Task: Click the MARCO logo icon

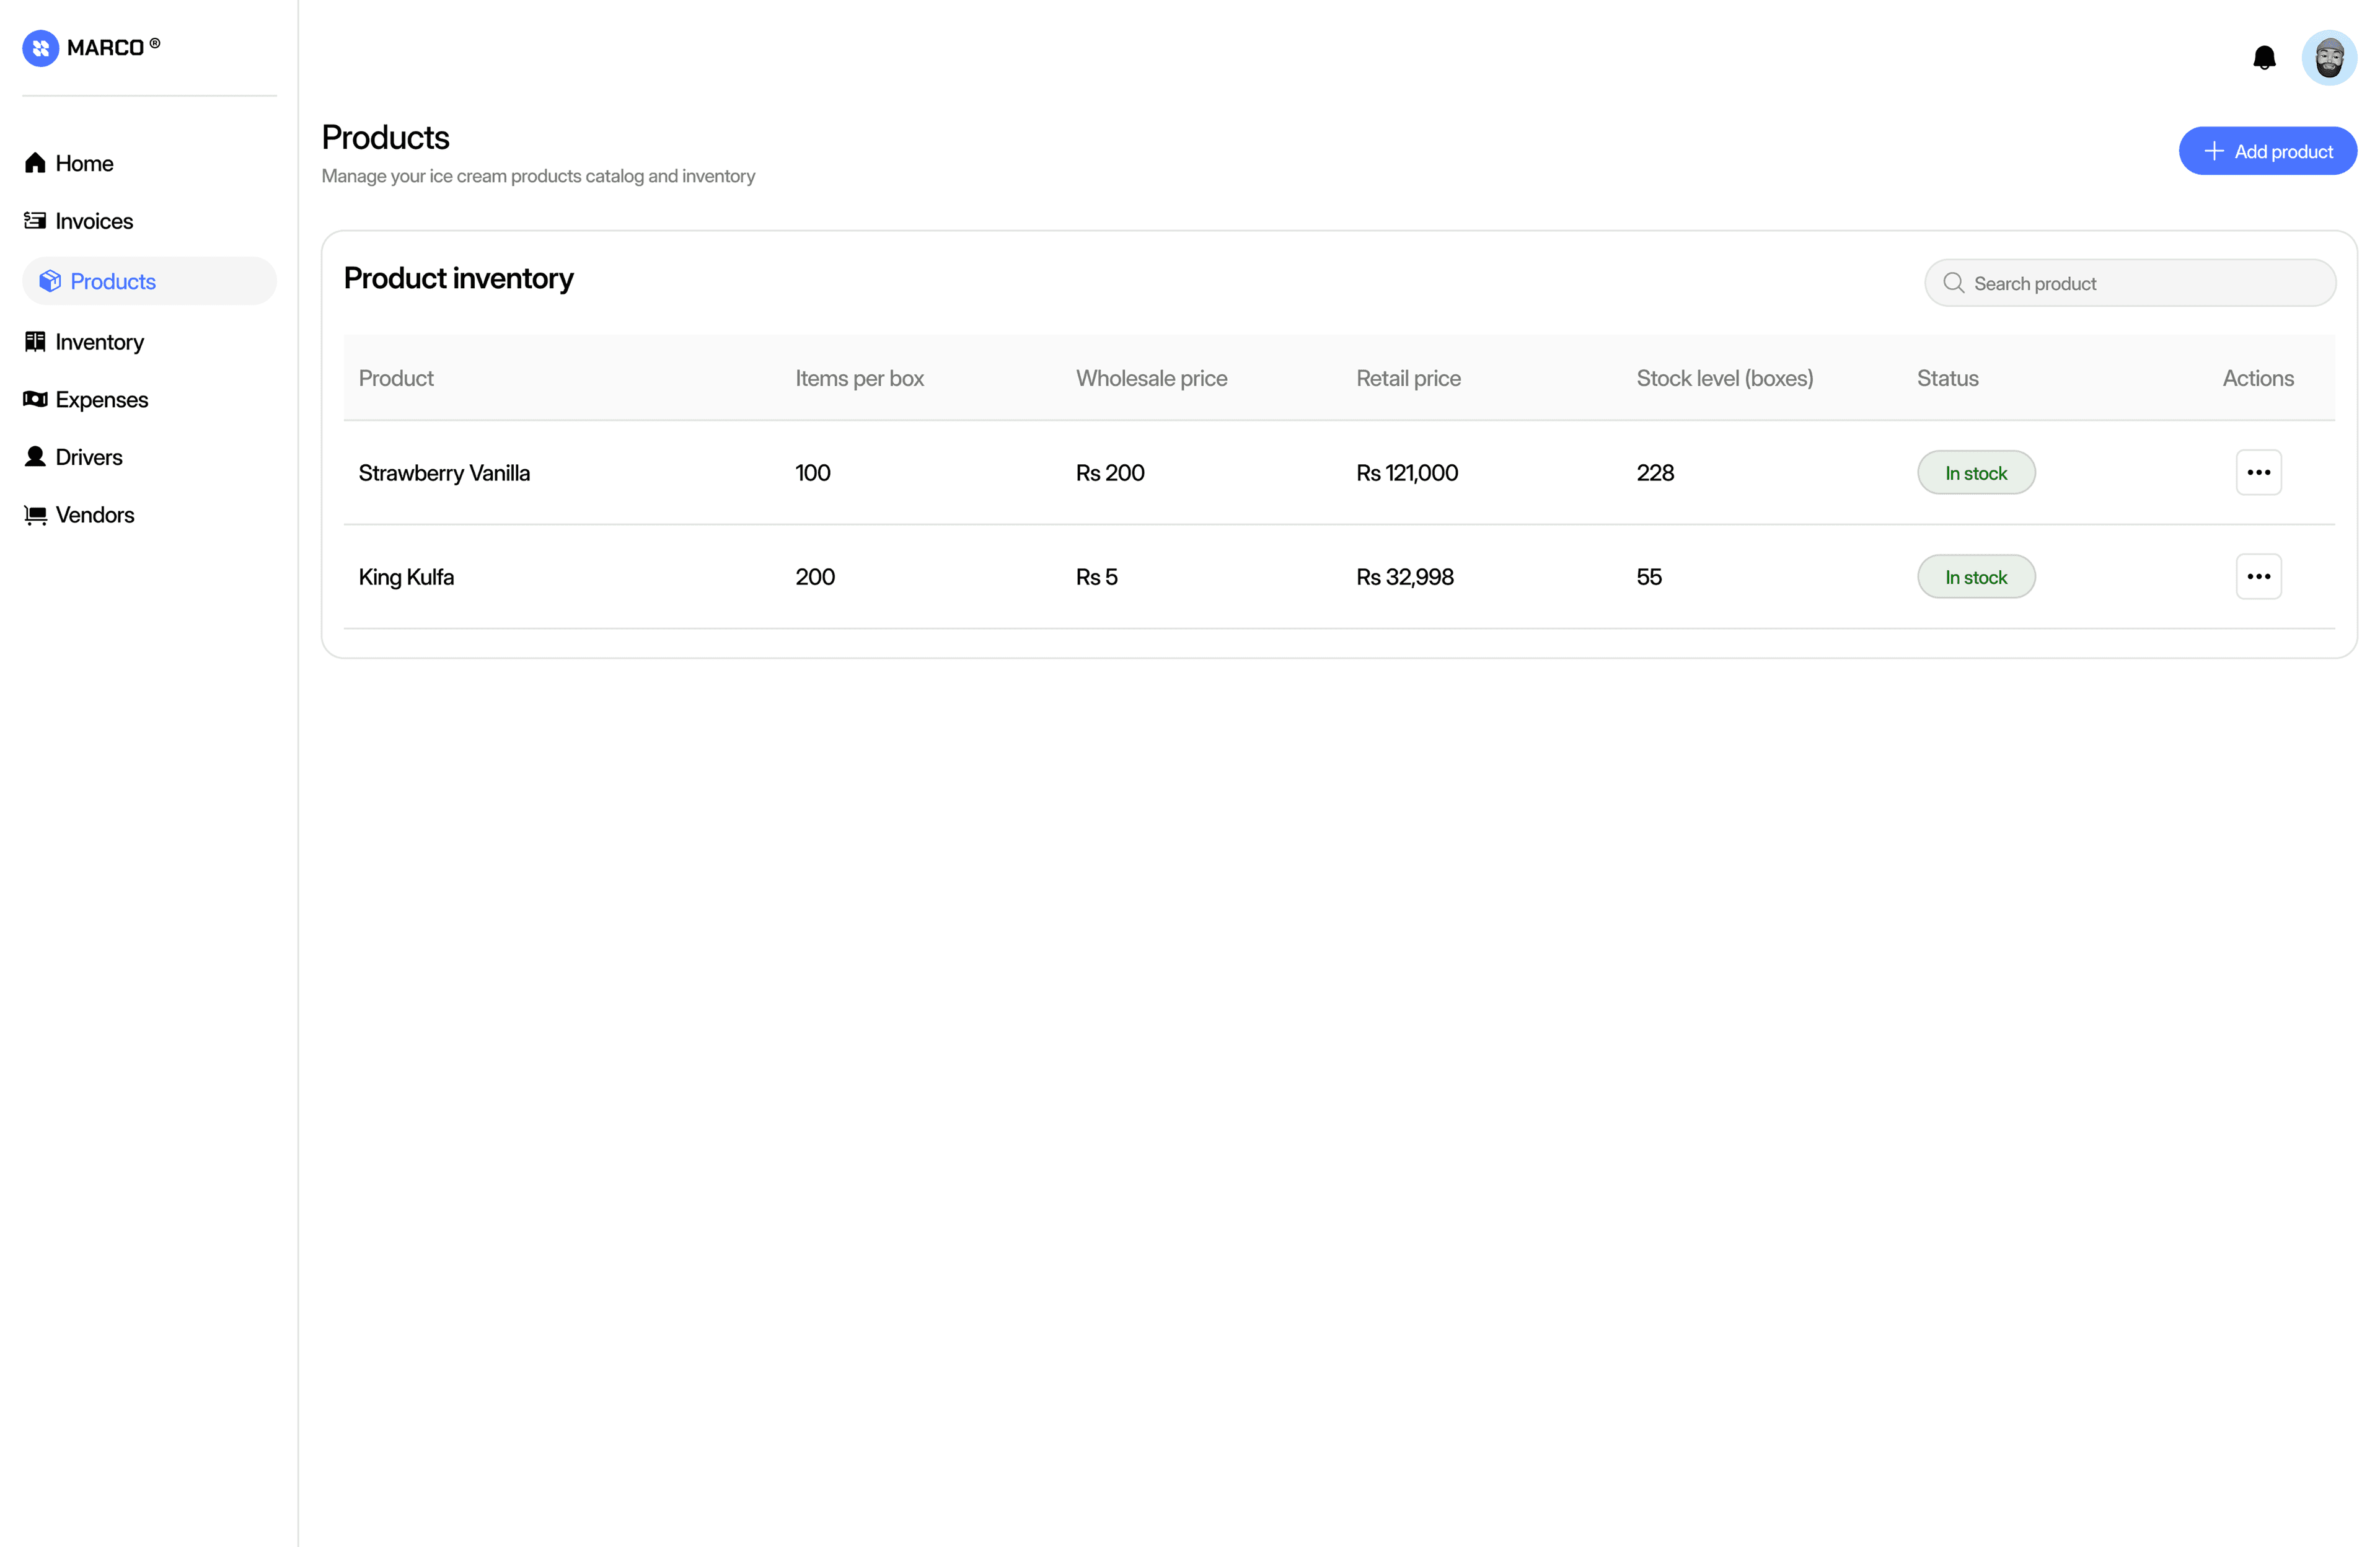Action: click(x=41, y=48)
